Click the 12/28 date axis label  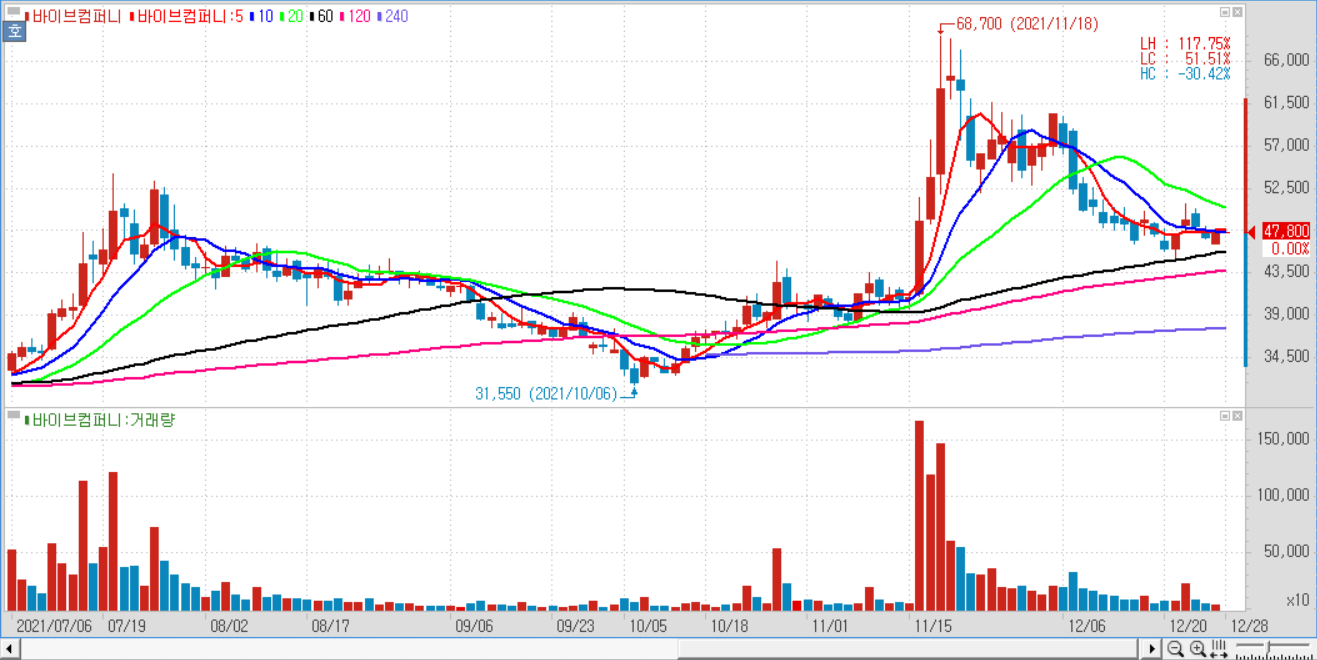click(1249, 625)
